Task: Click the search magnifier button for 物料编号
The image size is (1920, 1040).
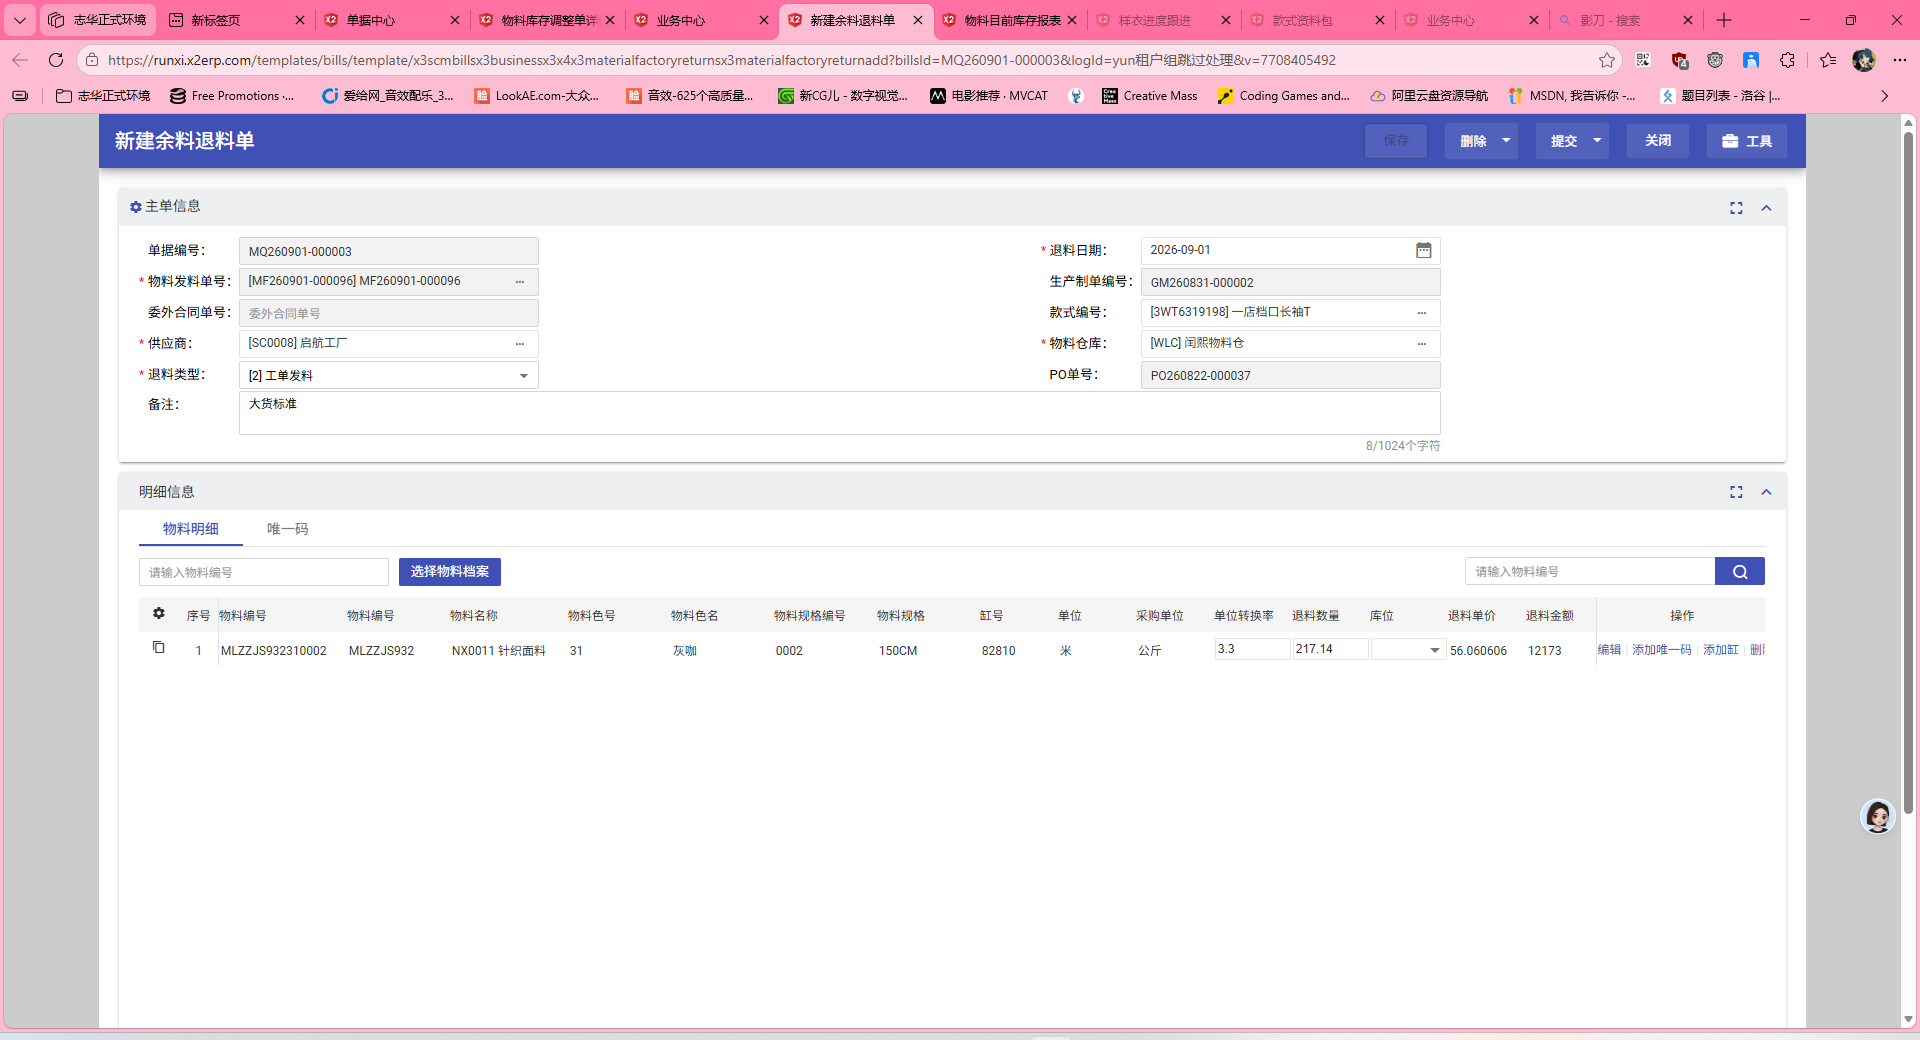Action: [1739, 572]
